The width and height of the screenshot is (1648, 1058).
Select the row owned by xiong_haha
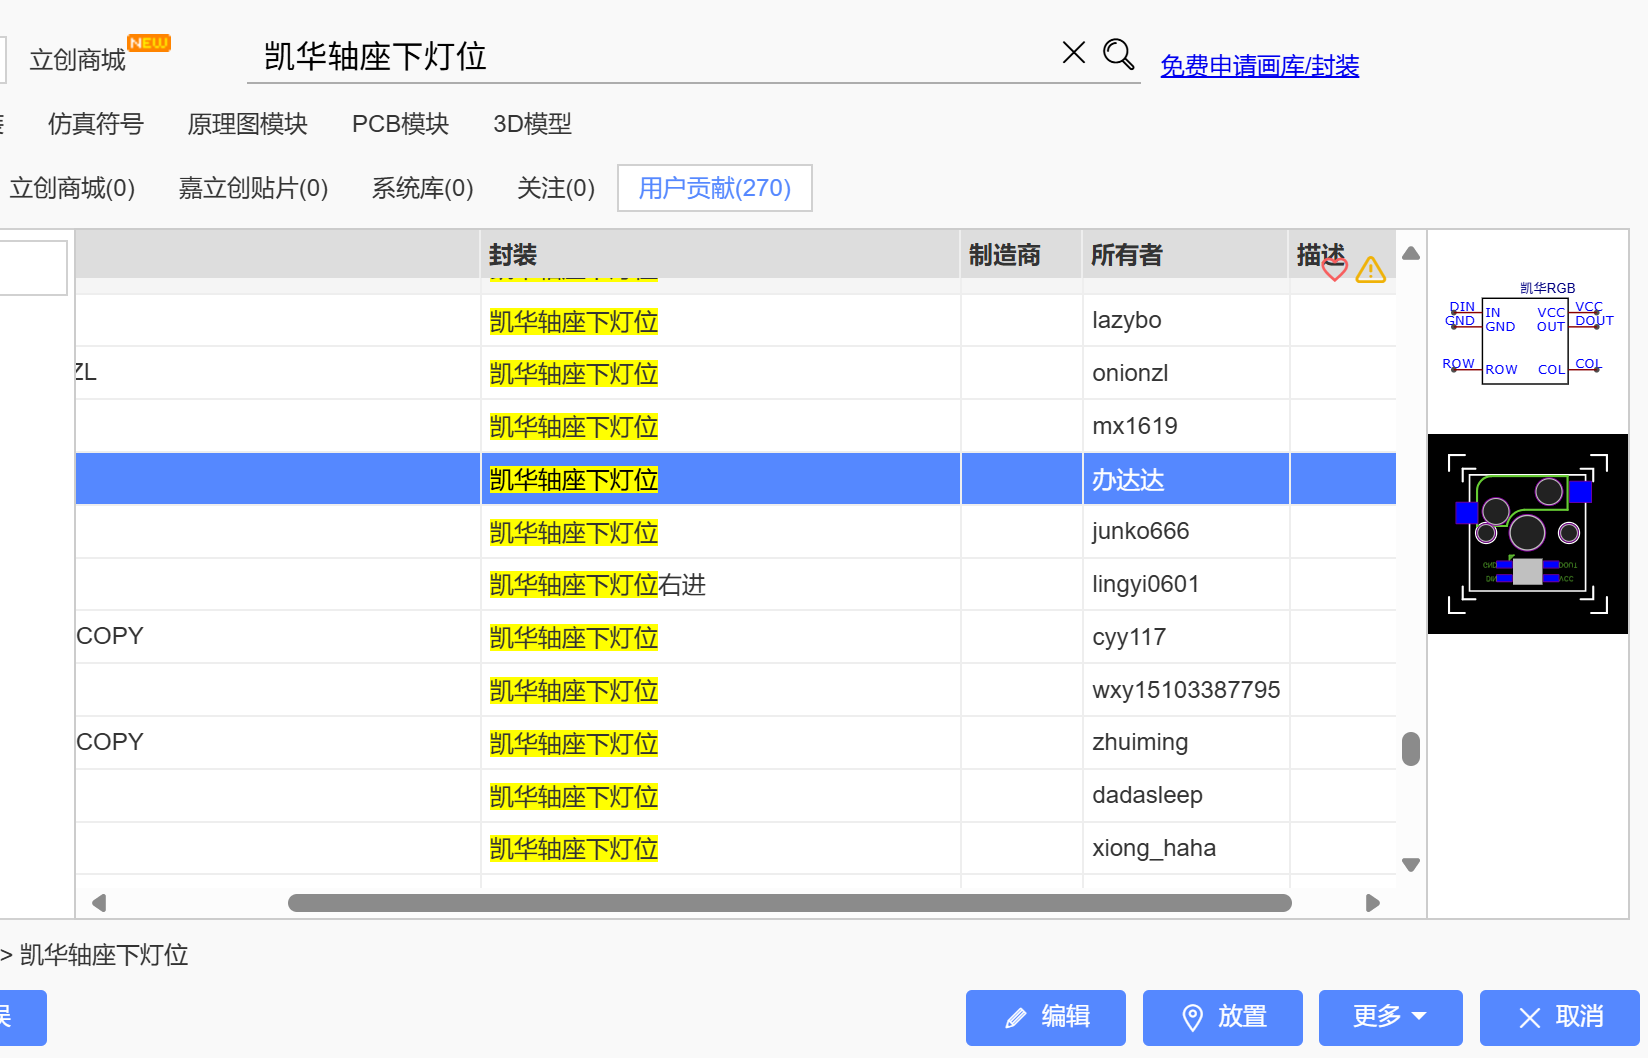pyautogui.click(x=736, y=849)
